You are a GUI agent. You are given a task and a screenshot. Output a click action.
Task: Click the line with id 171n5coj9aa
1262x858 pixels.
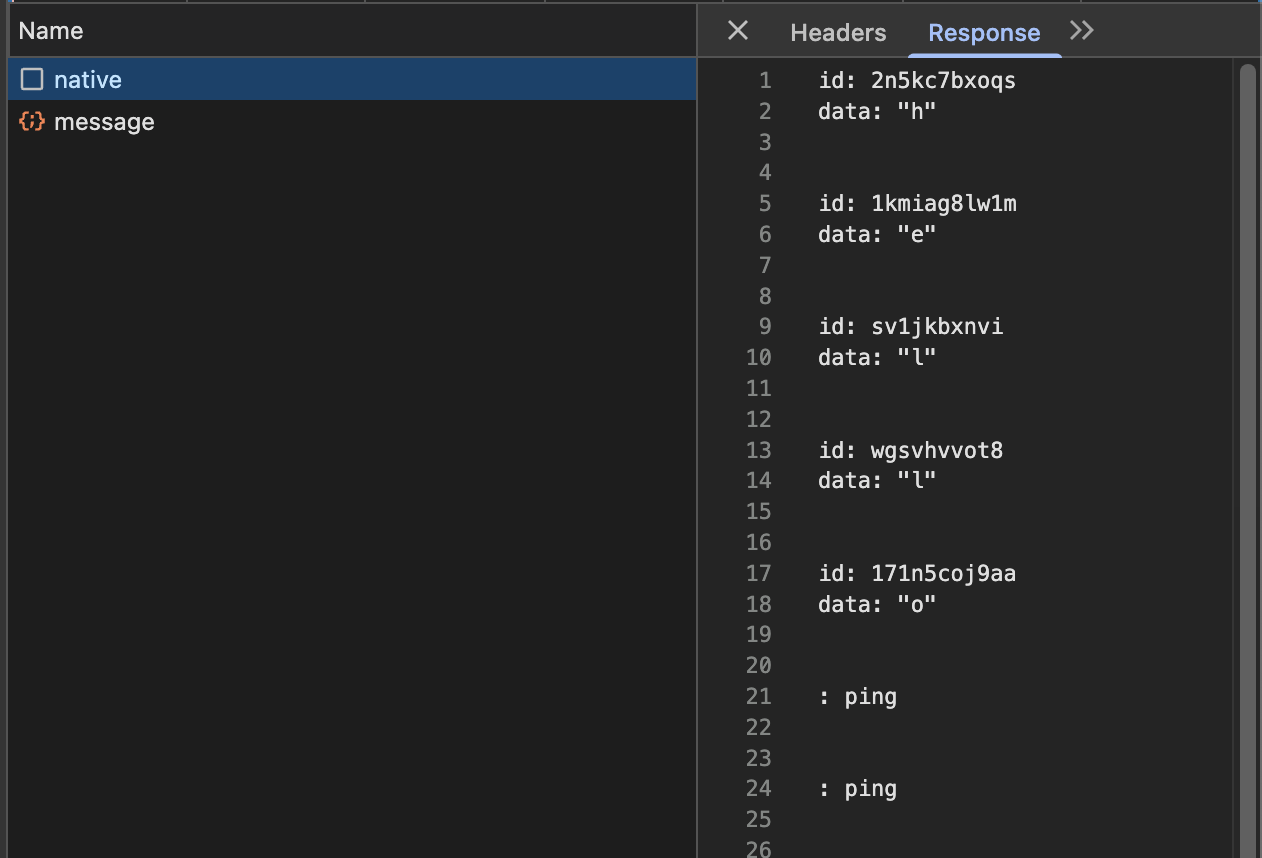coord(916,573)
